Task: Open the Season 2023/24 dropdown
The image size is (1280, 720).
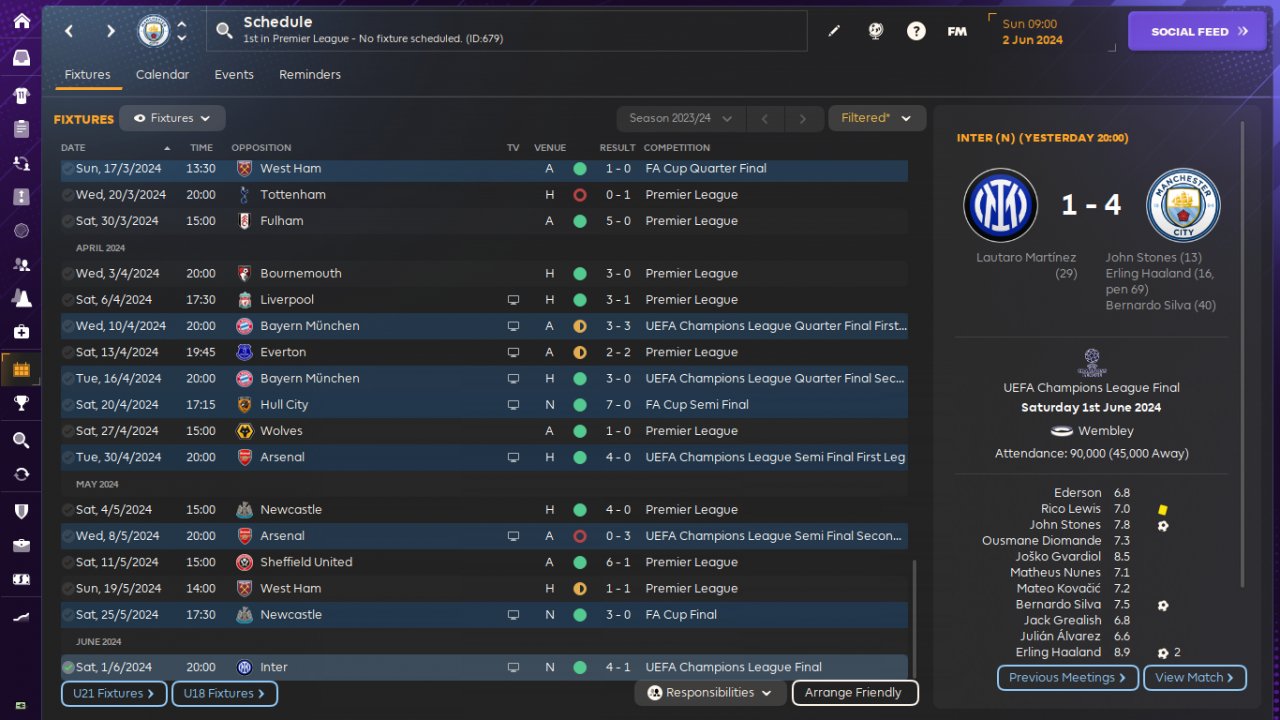Action: coord(681,118)
